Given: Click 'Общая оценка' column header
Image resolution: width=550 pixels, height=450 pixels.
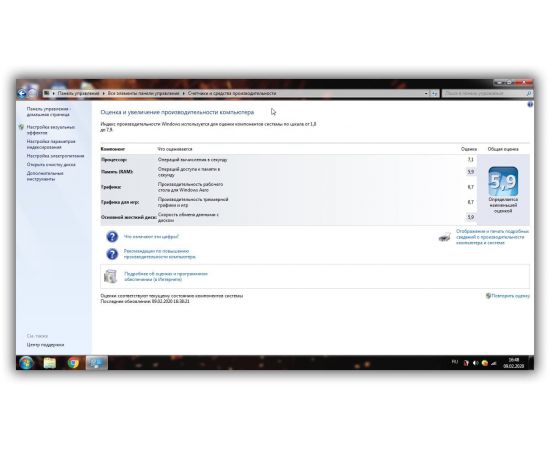Looking at the screenshot, I should point(503,149).
